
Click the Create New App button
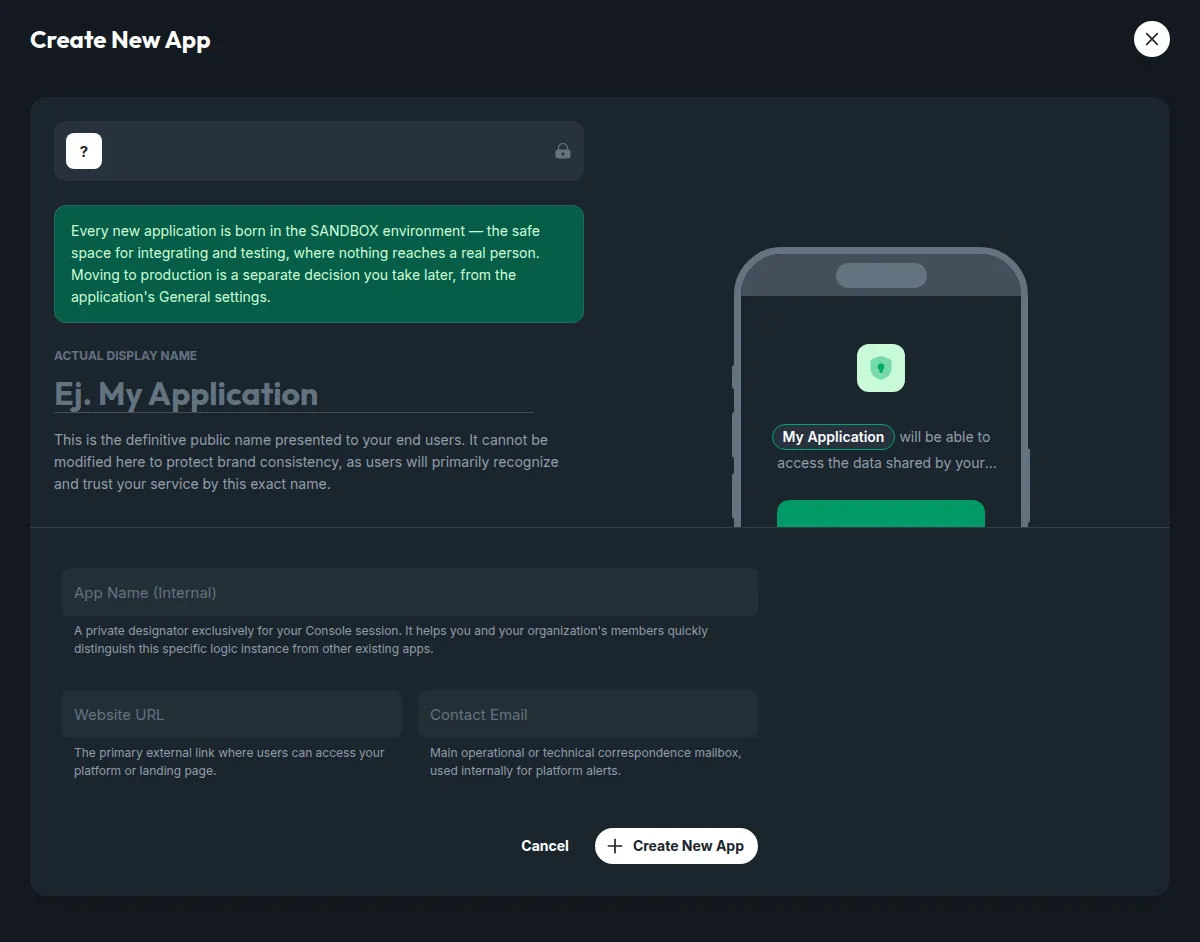pos(676,846)
